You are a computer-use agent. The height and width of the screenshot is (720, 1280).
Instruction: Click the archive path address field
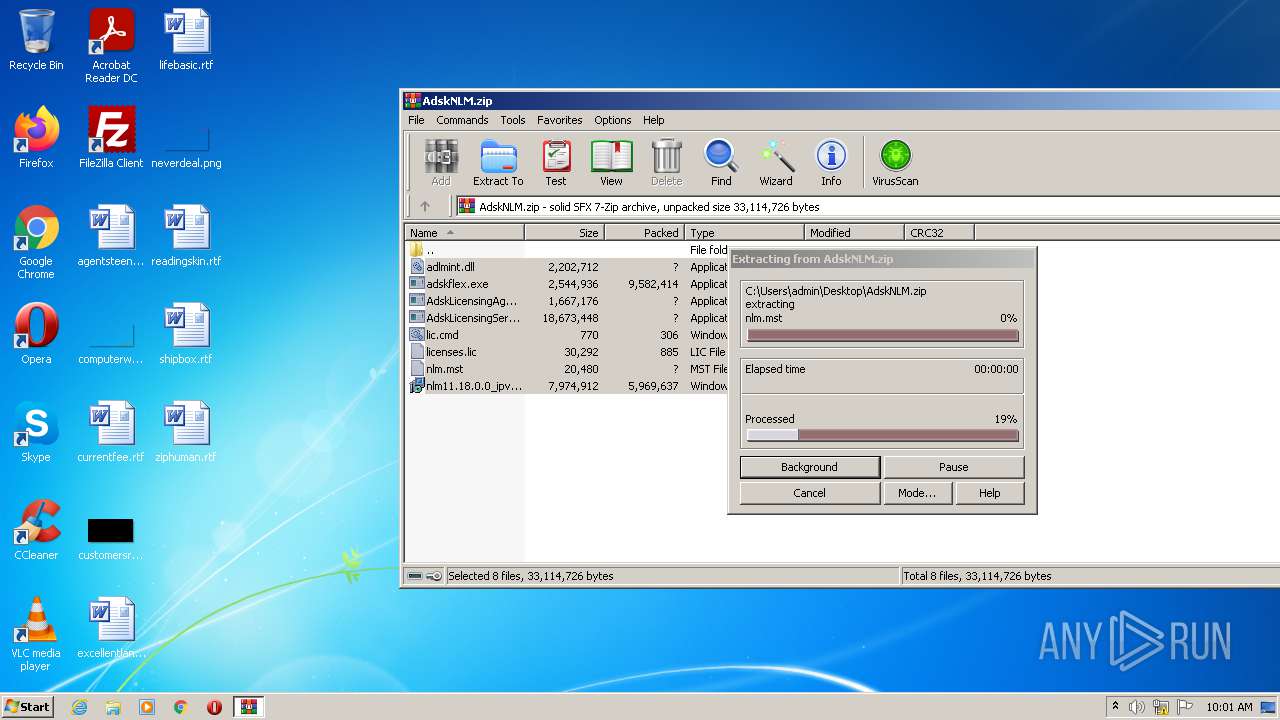pos(868,207)
